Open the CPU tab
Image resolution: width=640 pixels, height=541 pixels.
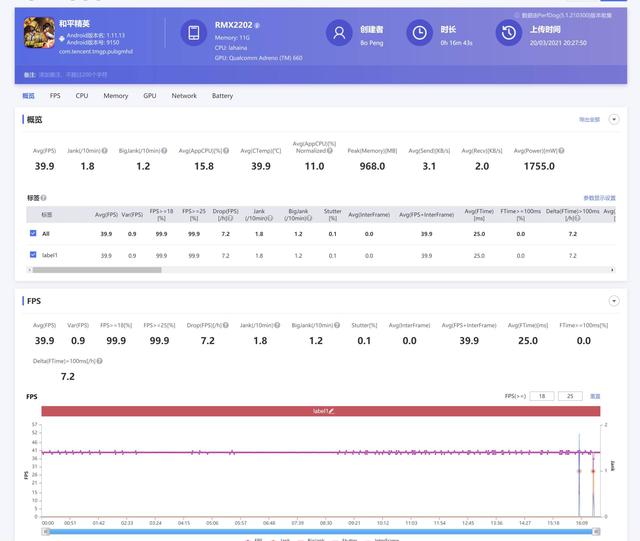click(x=82, y=96)
